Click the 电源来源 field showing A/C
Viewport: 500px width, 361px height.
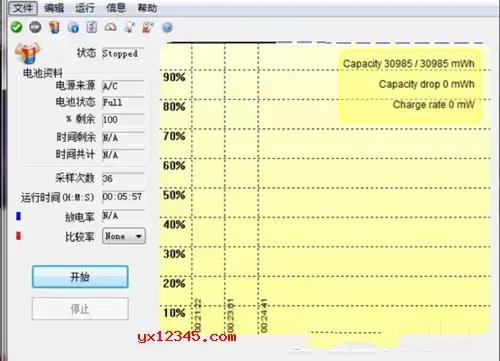[x=123, y=86]
